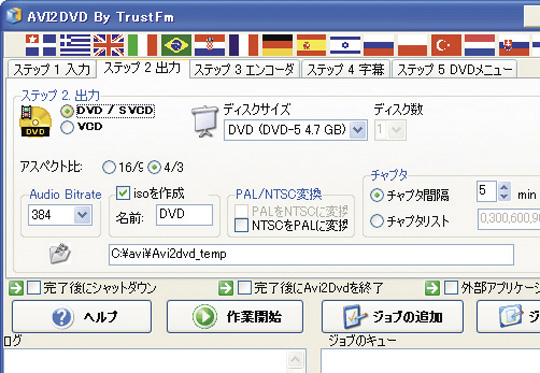The height and width of the screenshot is (373, 540).
Task: Toggle the isoを作成 checkbox
Action: (123, 193)
